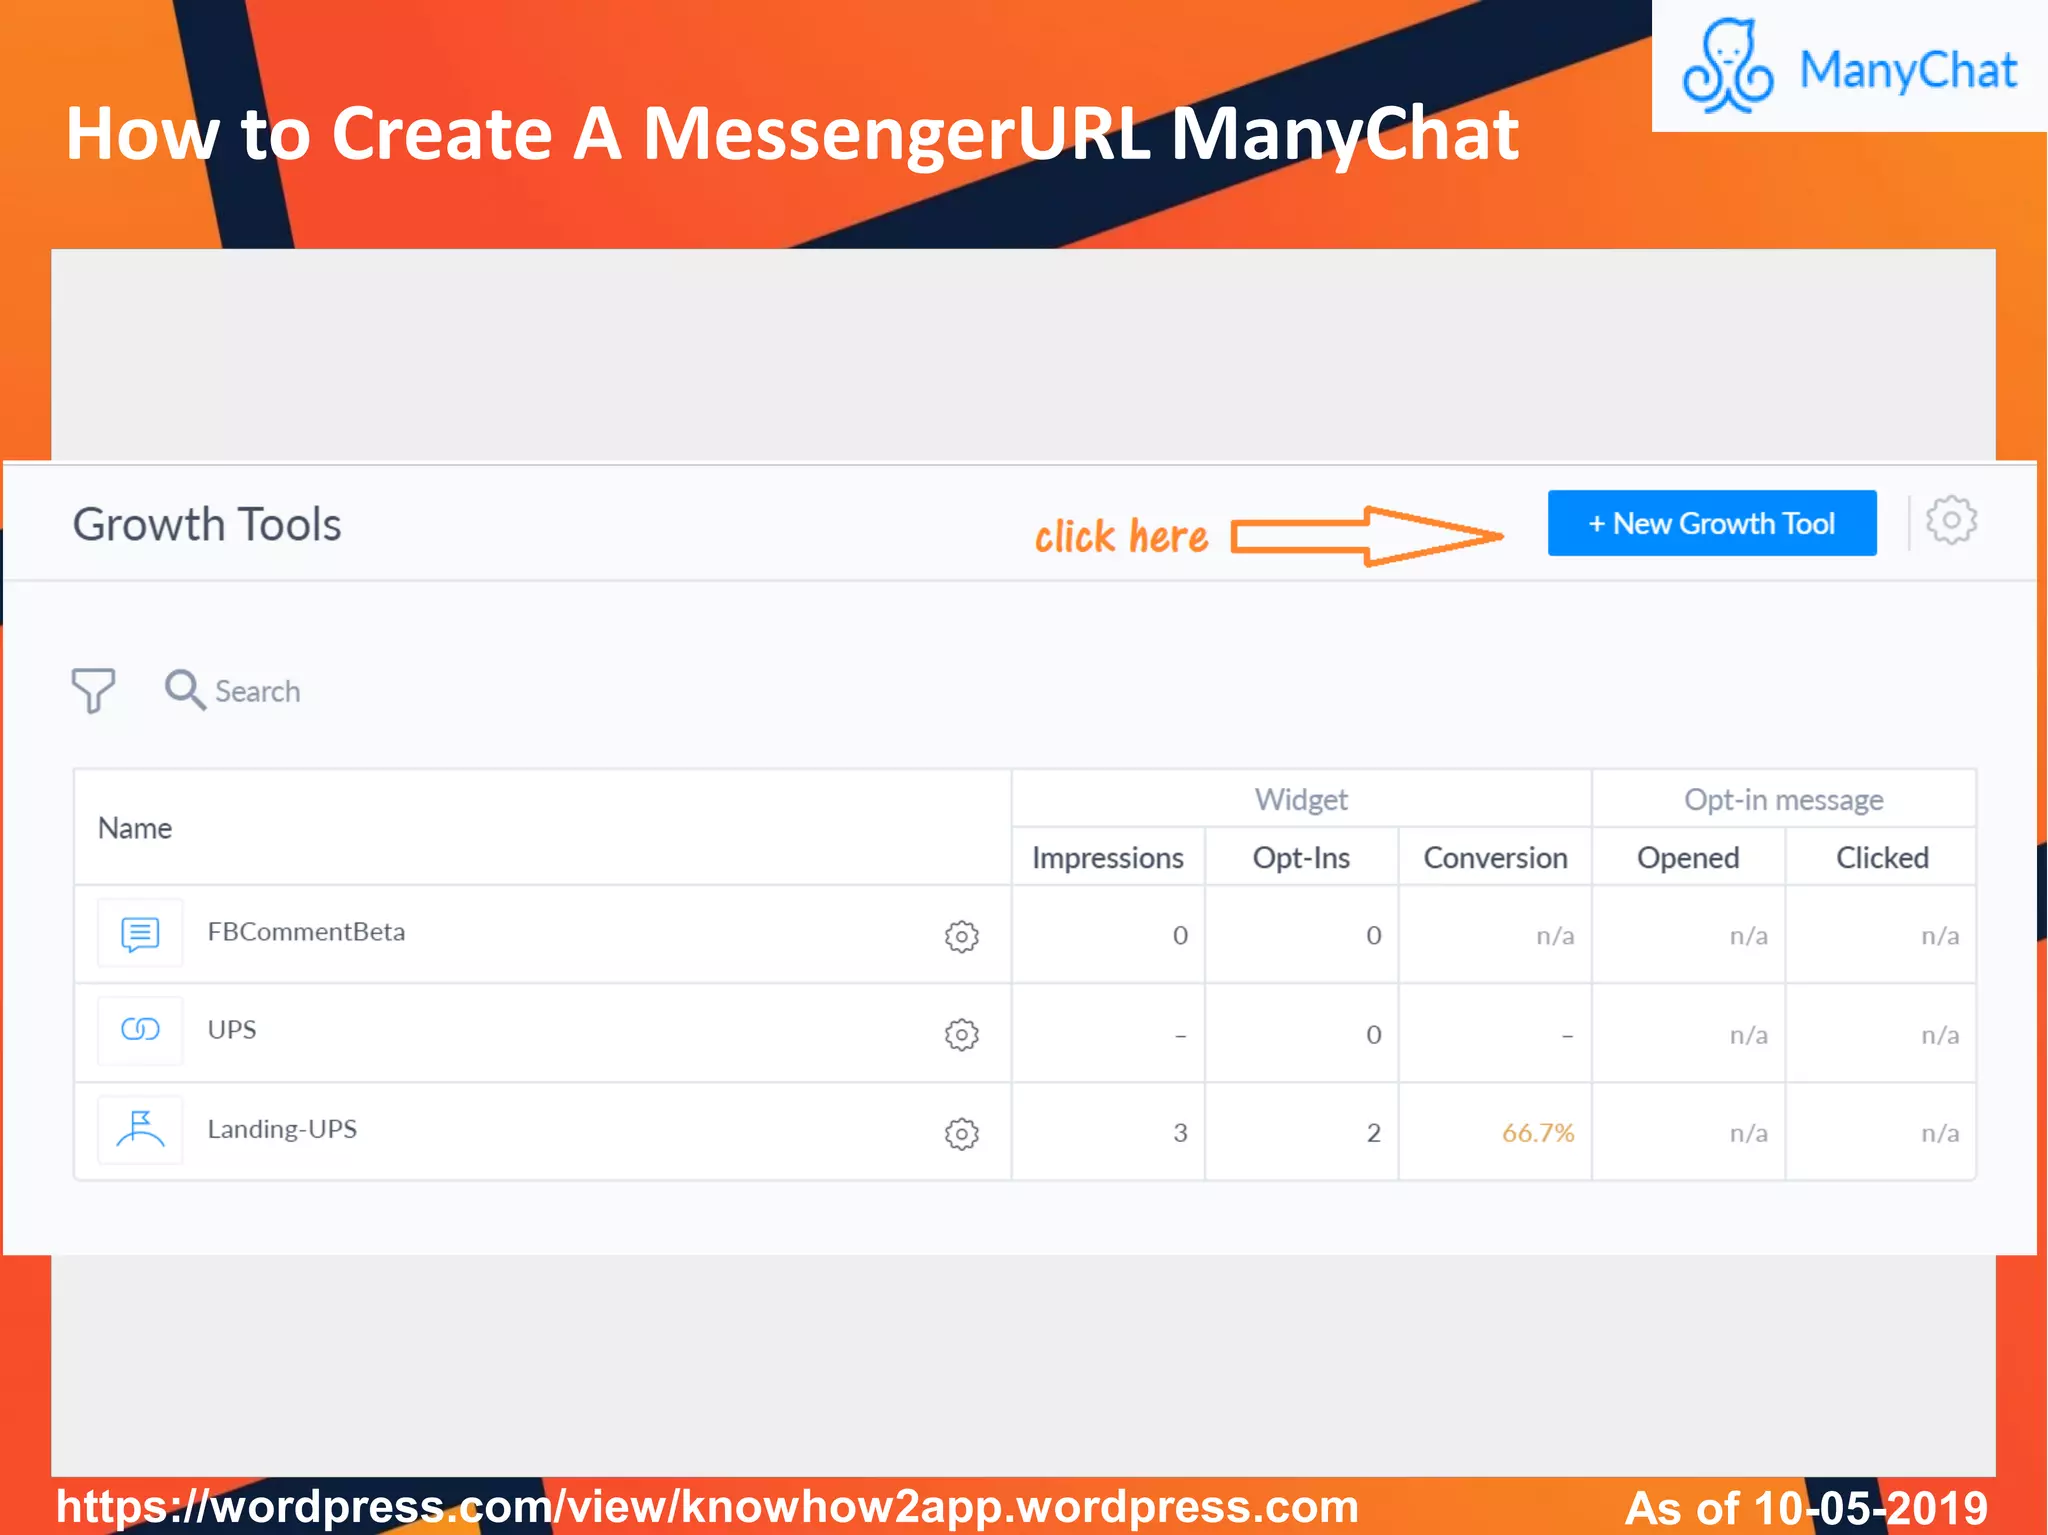The width and height of the screenshot is (2048, 1535).
Task: Sort by Opt-Ins column header
Action: coord(1300,858)
